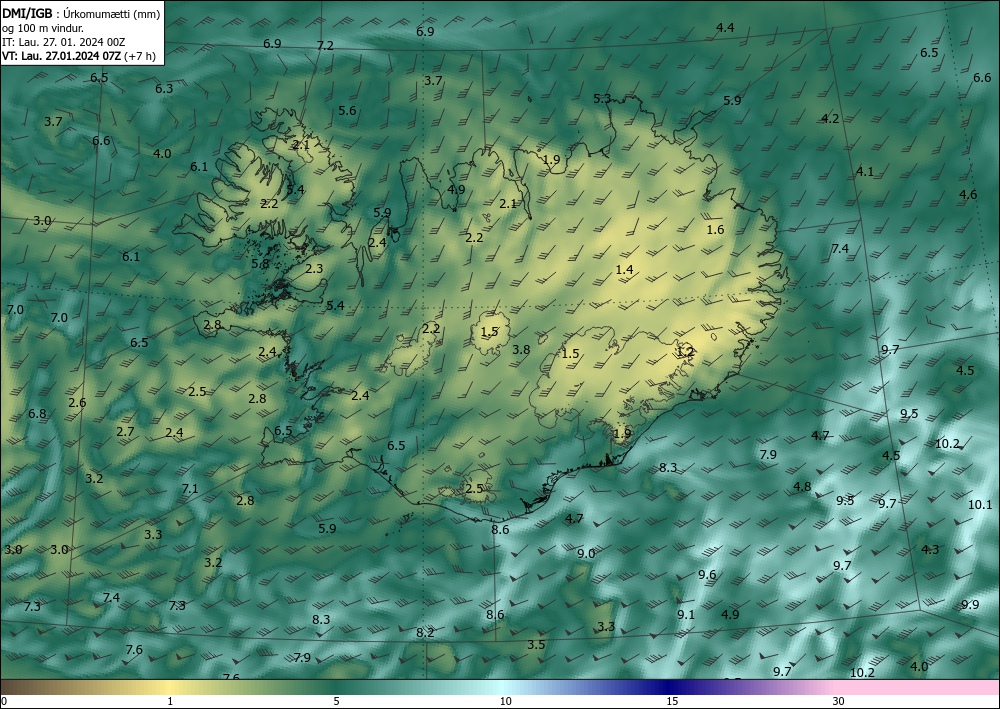The image size is (1000, 709).
Task: Click the map value 9.6
Action: (707, 574)
